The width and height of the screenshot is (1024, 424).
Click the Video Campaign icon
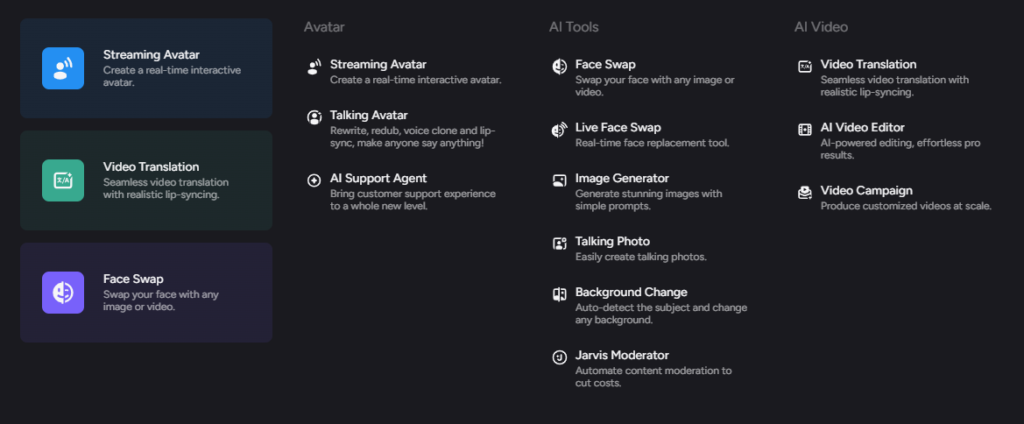pyautogui.click(x=805, y=193)
